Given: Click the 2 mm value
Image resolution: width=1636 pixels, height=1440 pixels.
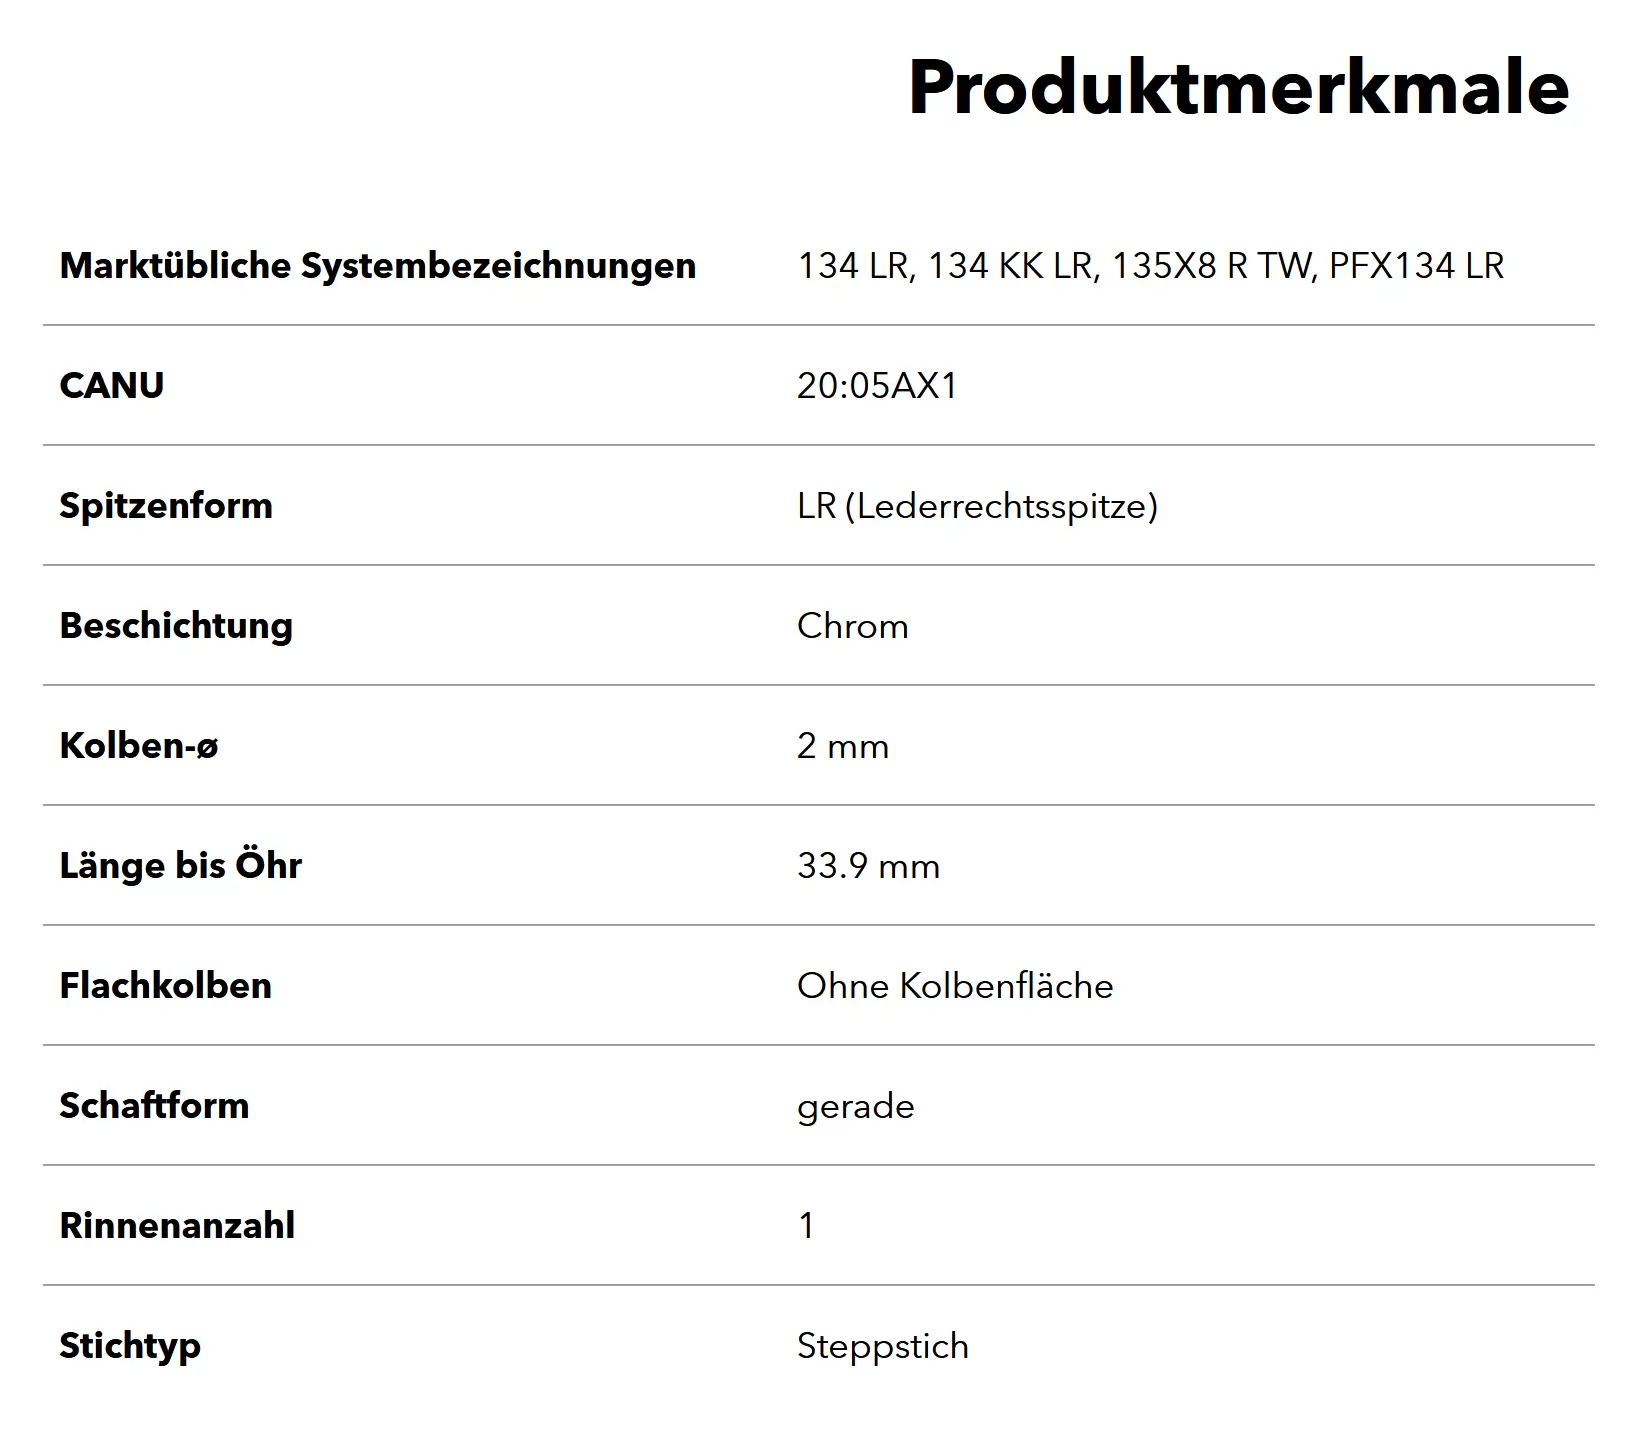Looking at the screenshot, I should click(843, 746).
